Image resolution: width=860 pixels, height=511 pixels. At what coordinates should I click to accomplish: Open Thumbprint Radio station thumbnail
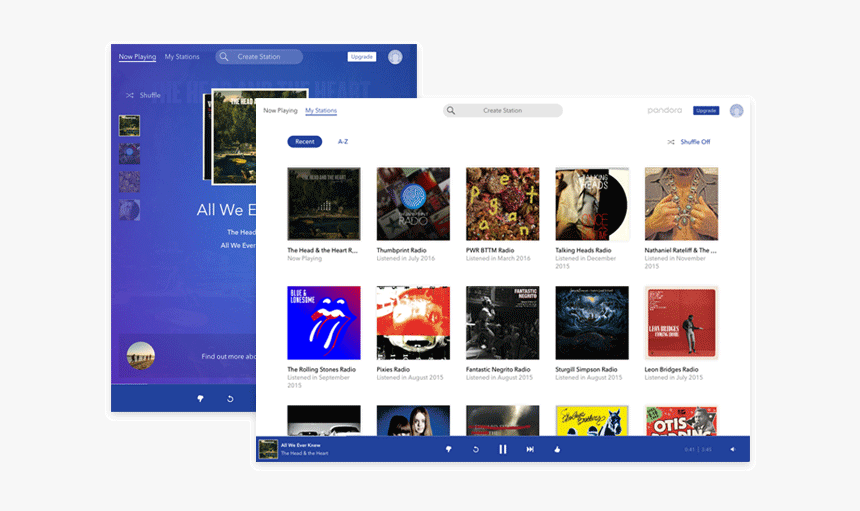tap(413, 203)
